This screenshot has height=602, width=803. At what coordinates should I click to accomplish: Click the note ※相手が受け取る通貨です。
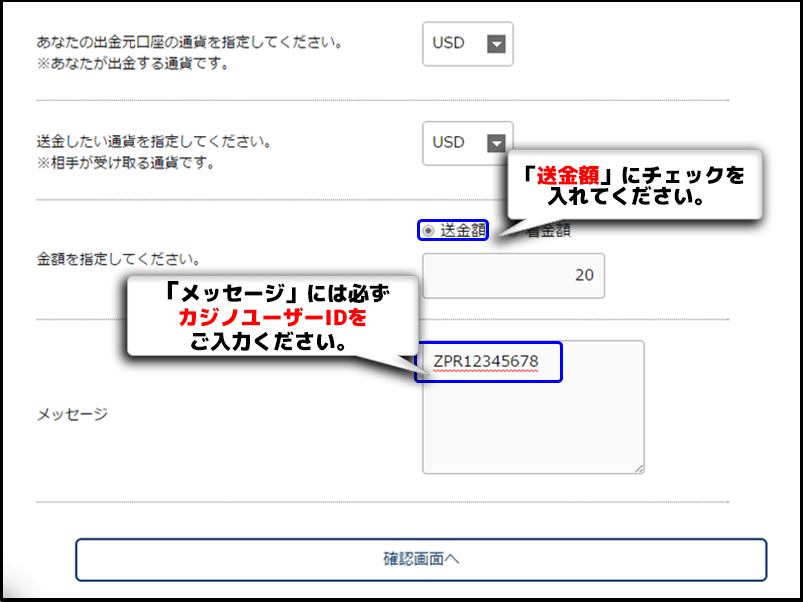[x=126, y=163]
